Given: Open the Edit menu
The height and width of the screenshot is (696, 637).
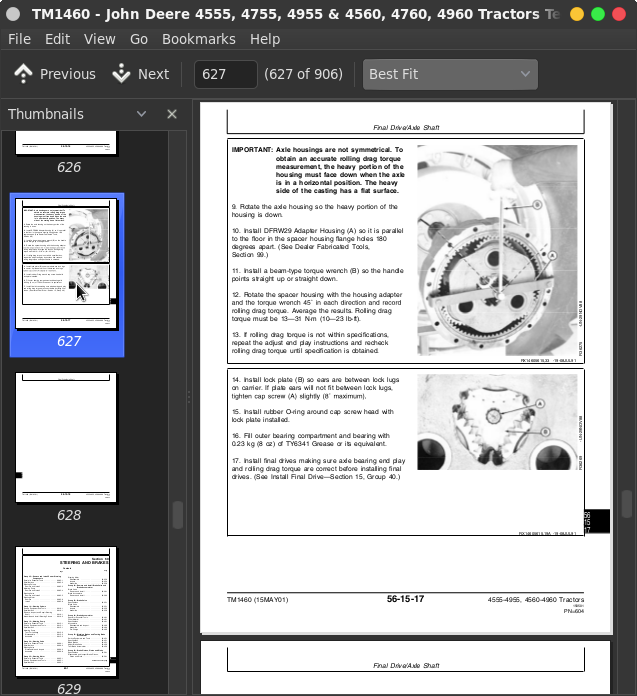Looking at the screenshot, I should pyautogui.click(x=57, y=39).
